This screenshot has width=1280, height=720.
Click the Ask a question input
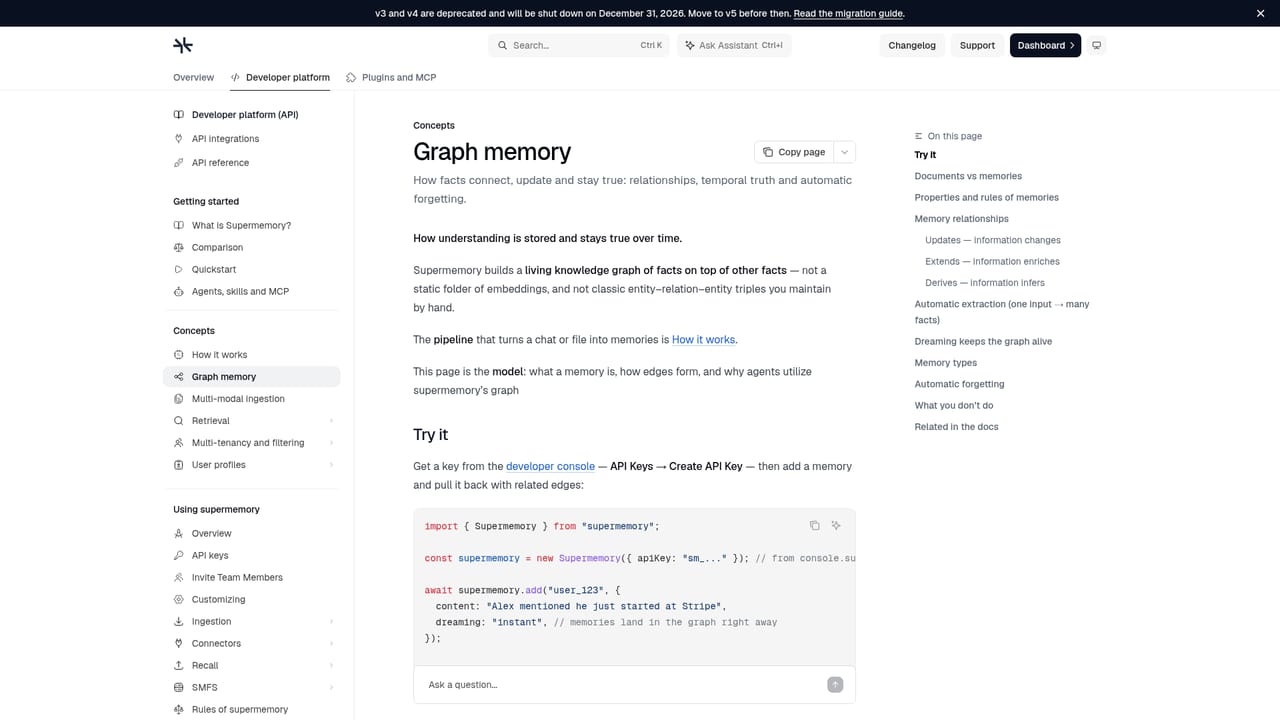624,685
